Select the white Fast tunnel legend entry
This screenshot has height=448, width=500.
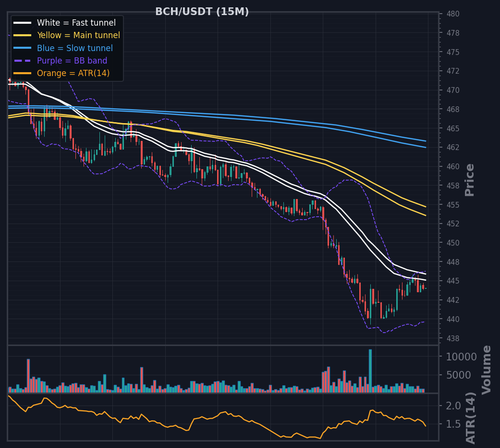(64, 23)
